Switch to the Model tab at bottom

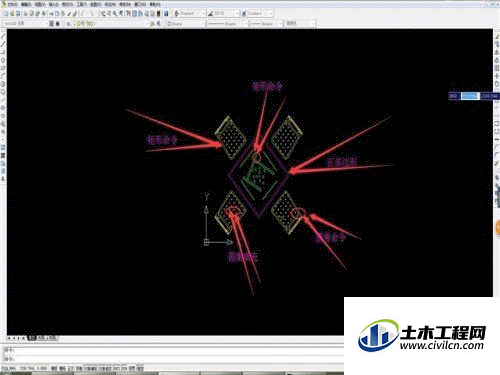32,338
